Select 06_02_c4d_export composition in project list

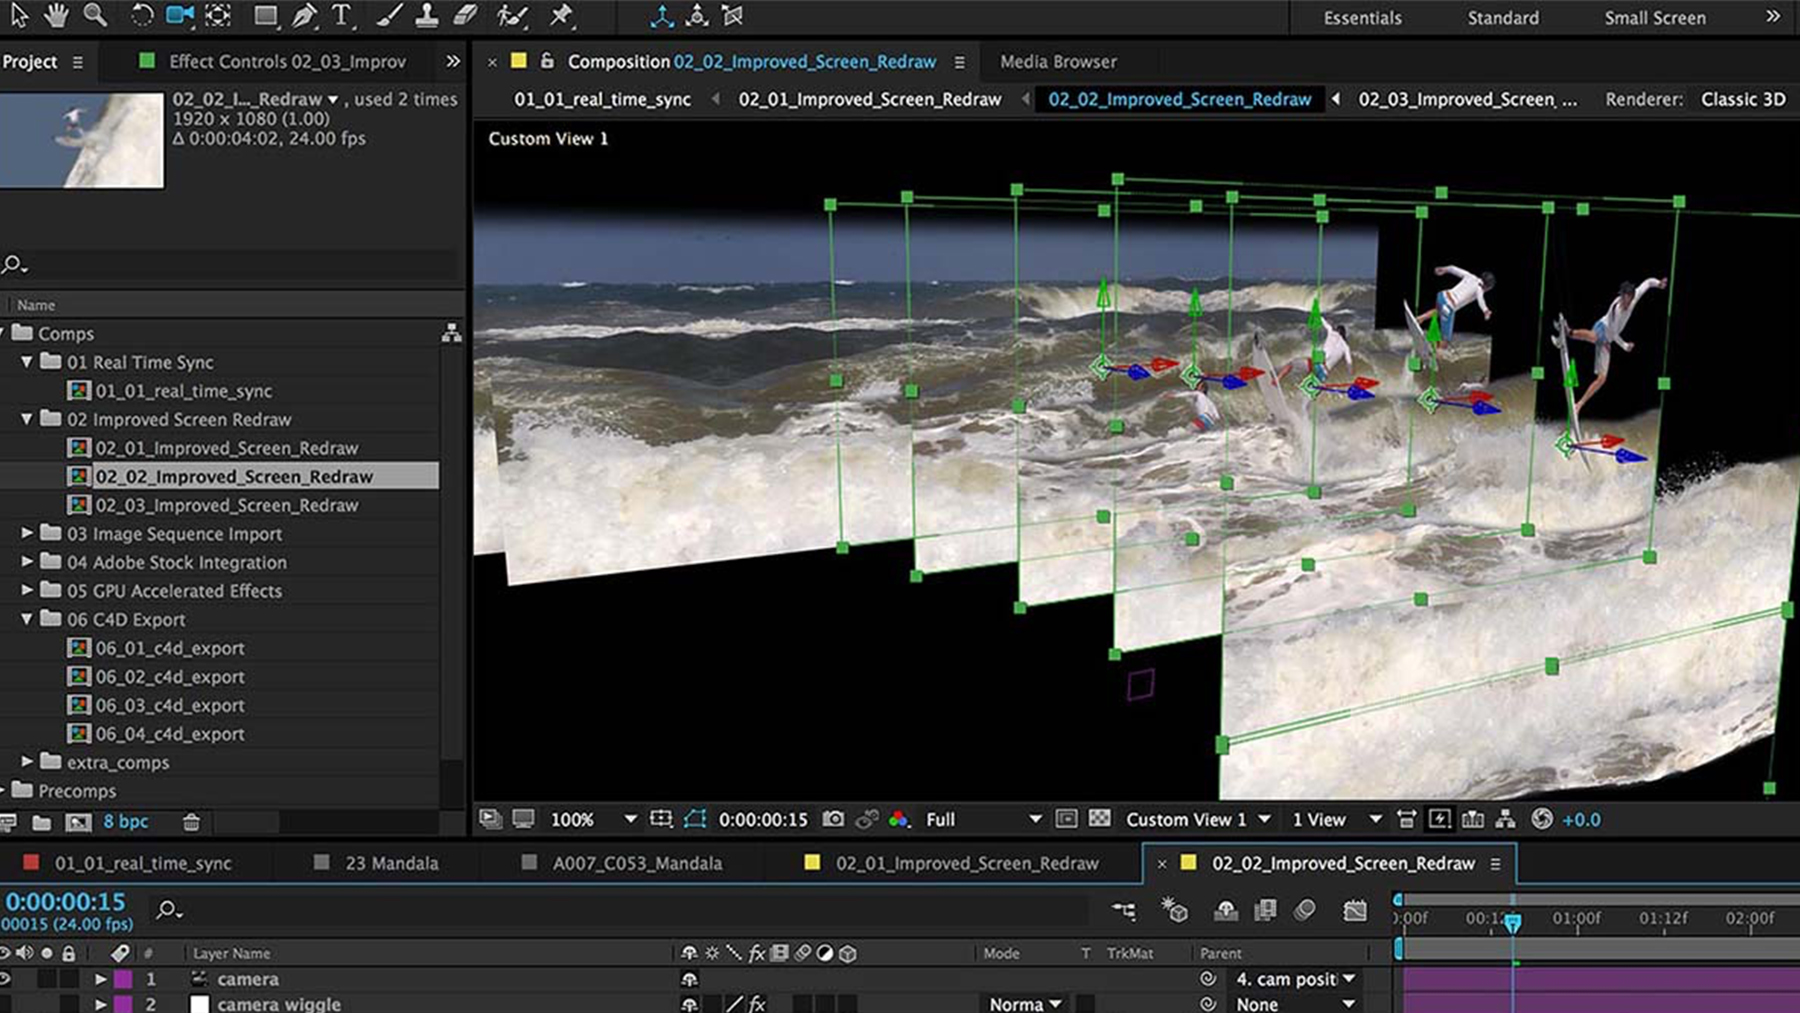point(169,677)
